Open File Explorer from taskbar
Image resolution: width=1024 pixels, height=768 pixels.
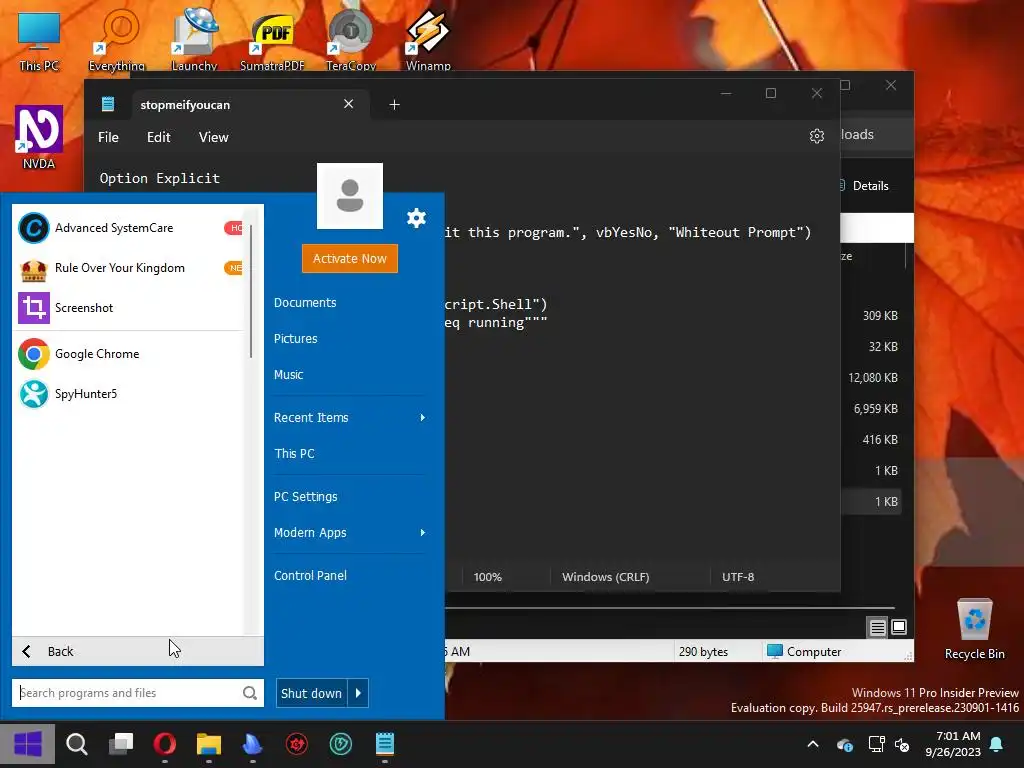coord(209,744)
